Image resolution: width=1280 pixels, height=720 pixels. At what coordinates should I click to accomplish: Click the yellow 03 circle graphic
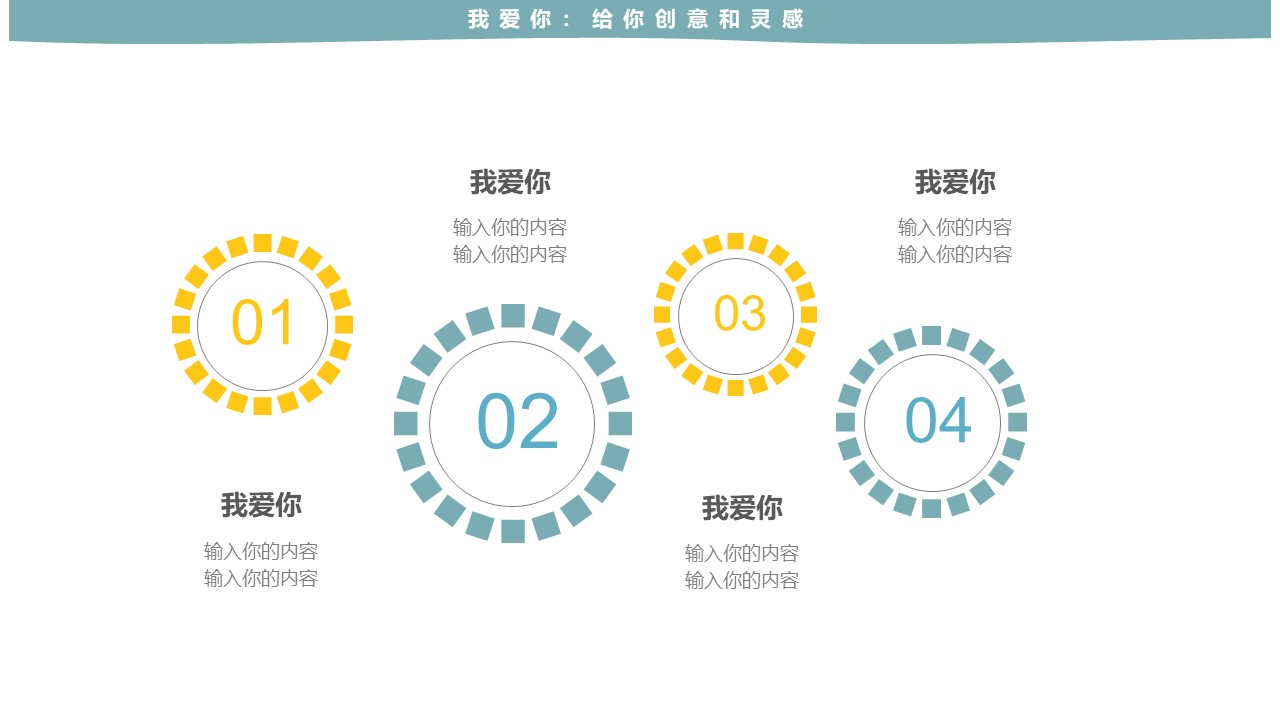(735, 314)
